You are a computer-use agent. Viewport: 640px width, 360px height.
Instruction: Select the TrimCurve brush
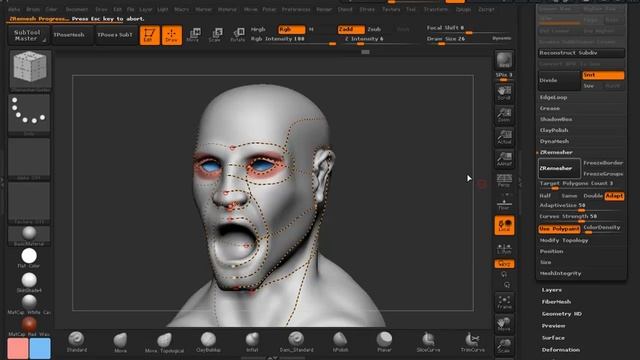(472, 342)
